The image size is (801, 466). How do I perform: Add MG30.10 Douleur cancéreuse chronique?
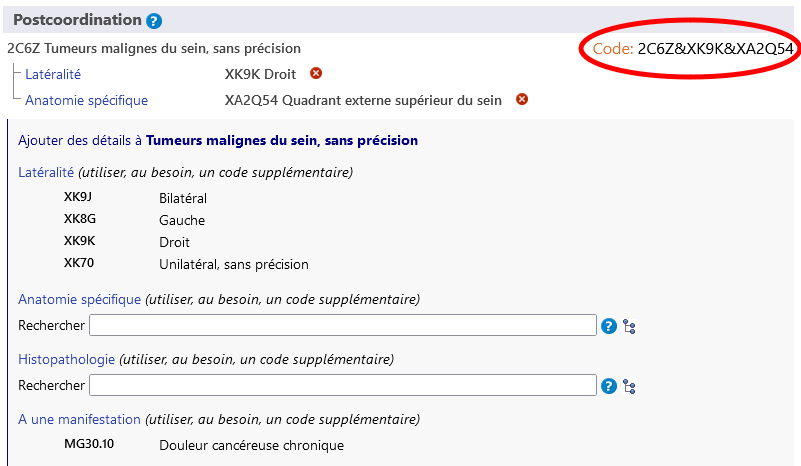point(250,445)
